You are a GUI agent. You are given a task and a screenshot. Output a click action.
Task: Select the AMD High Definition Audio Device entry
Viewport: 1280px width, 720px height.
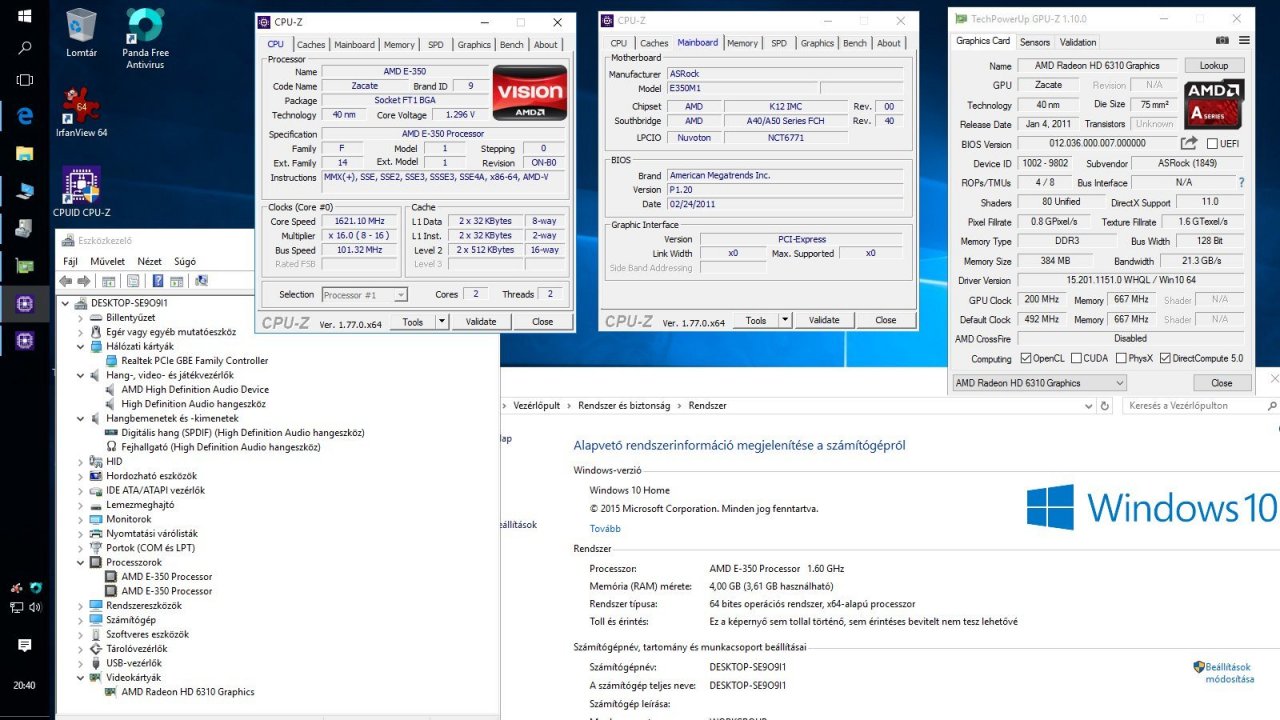[195, 389]
